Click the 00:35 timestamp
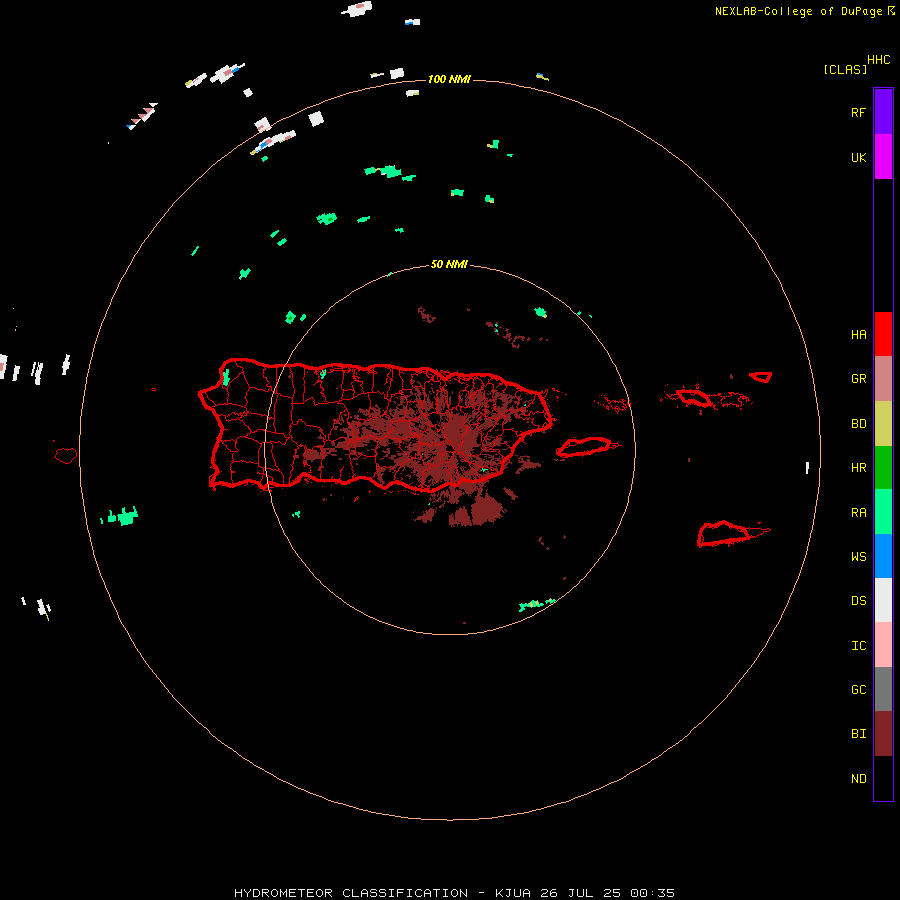The width and height of the screenshot is (900, 900). click(x=652, y=893)
